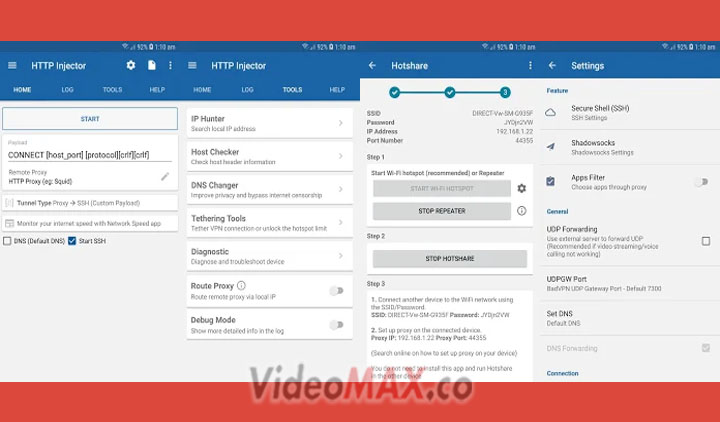
Task: Click the START button
Action: 90,119
